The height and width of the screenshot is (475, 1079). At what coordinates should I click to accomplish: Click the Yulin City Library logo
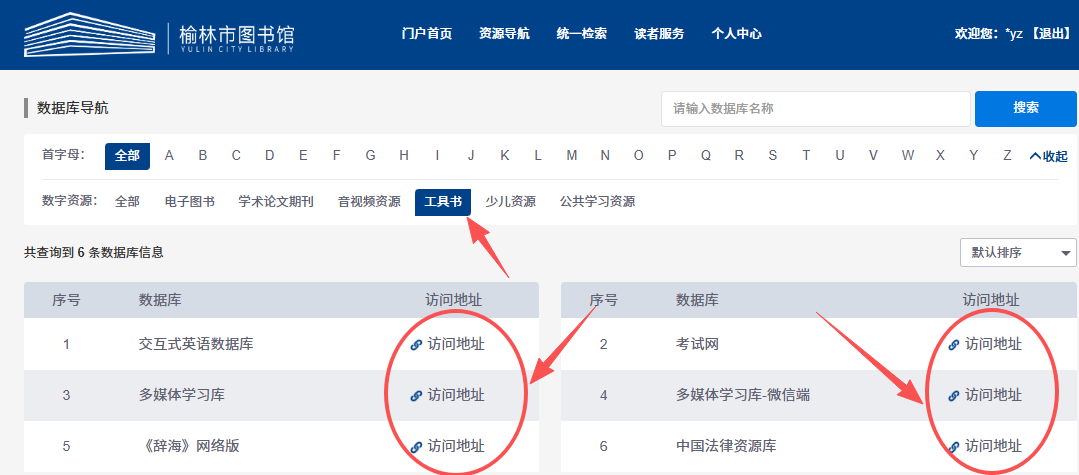(x=159, y=35)
